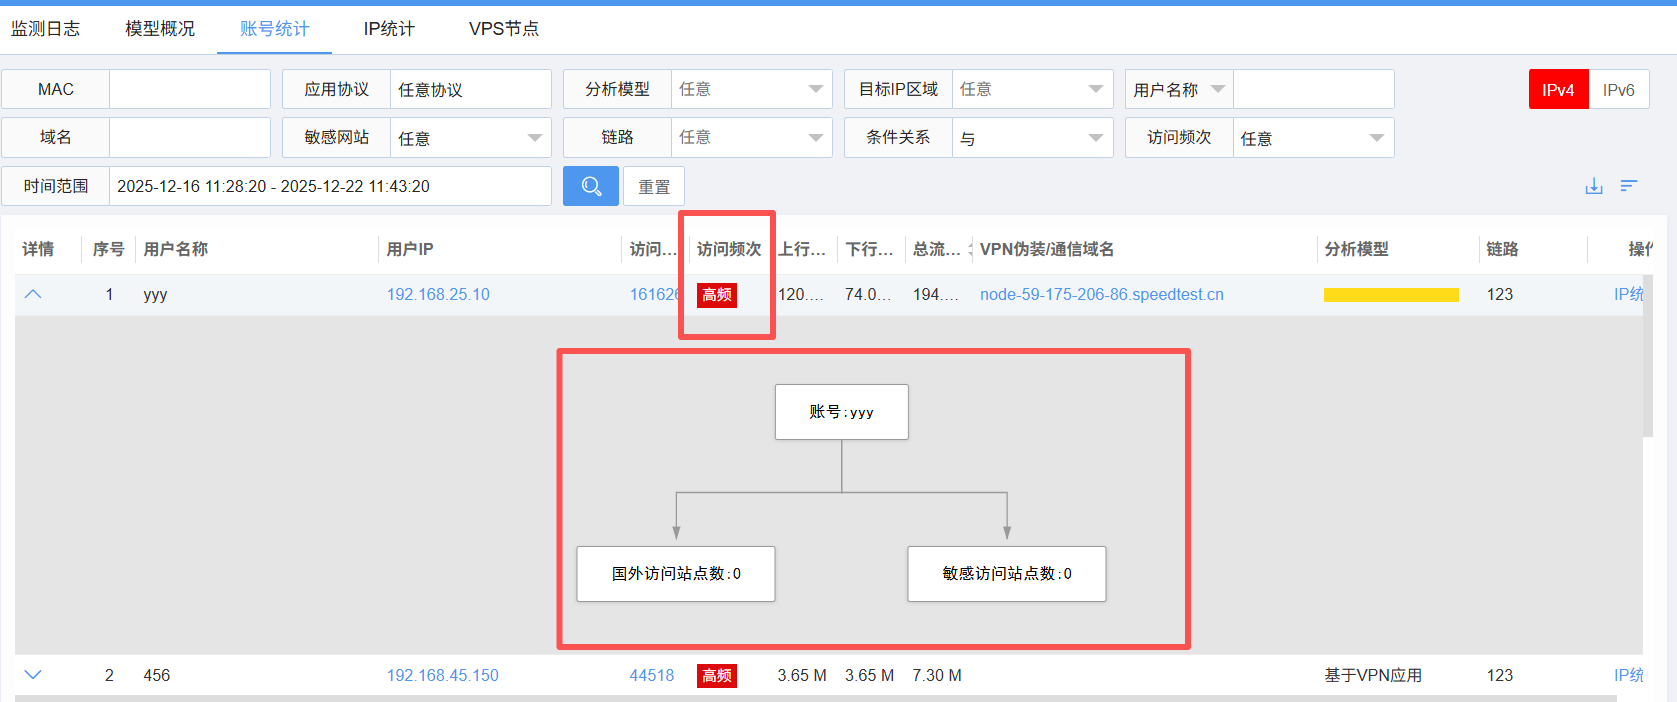The height and width of the screenshot is (702, 1677).
Task: Click the 账号:yyy node in diagram
Action: click(x=841, y=412)
